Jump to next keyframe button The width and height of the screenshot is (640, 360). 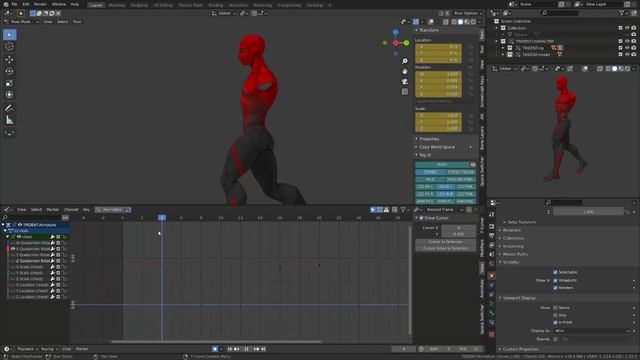[256, 349]
